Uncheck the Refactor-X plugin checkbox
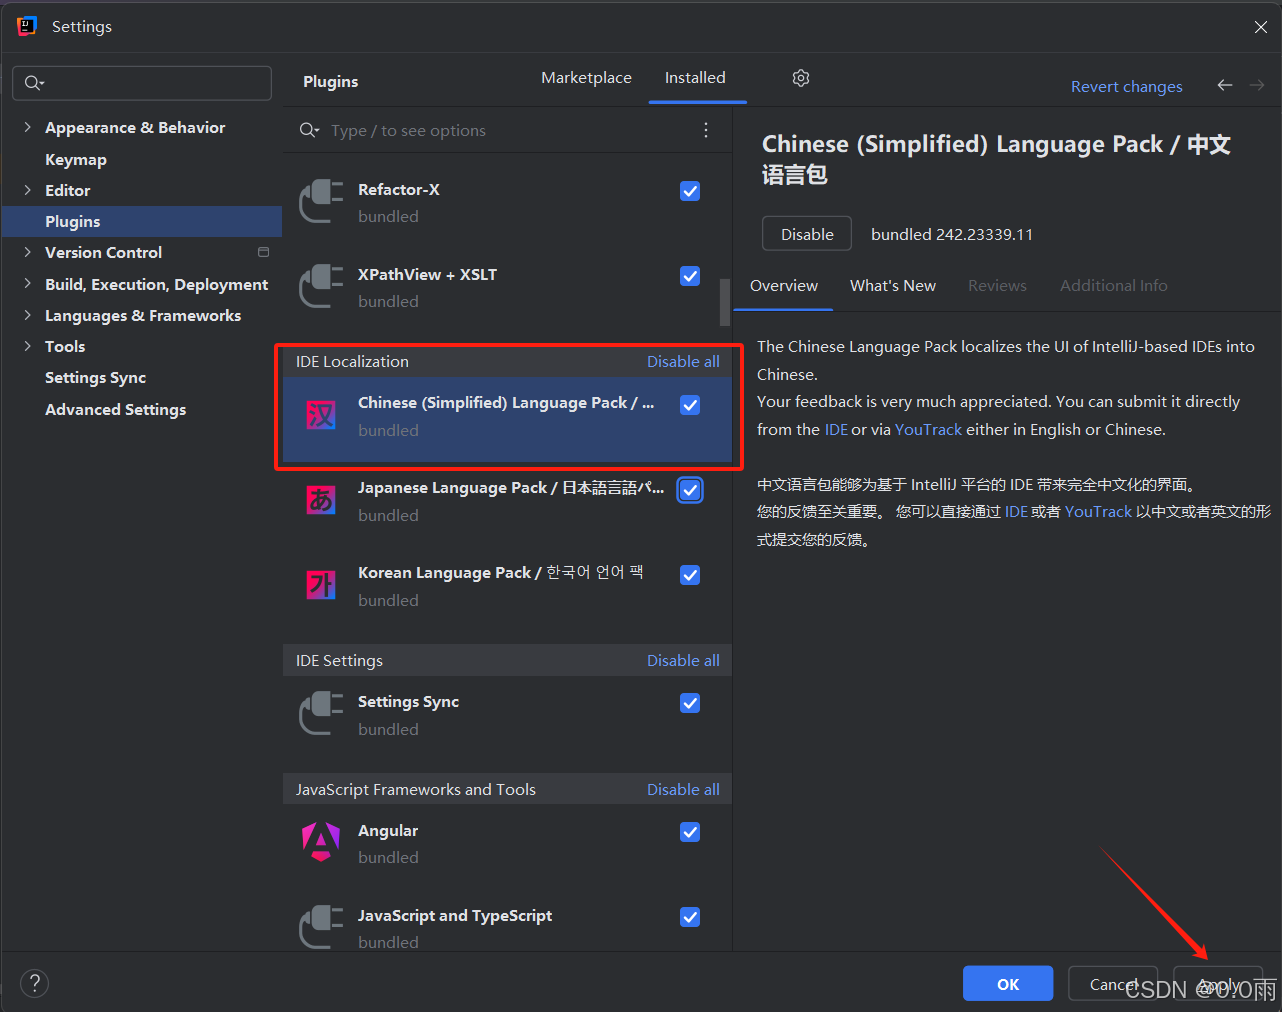This screenshot has height=1012, width=1282. pyautogui.click(x=690, y=191)
